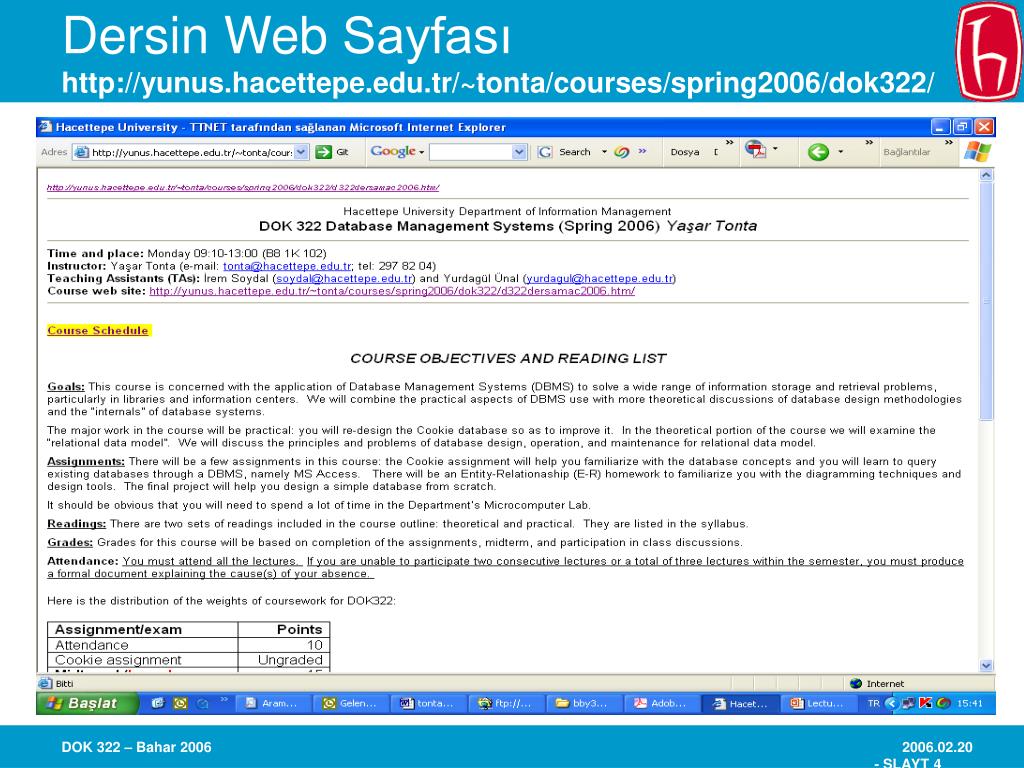
Task: Click the Bitti status bar page icon
Action: [45, 683]
